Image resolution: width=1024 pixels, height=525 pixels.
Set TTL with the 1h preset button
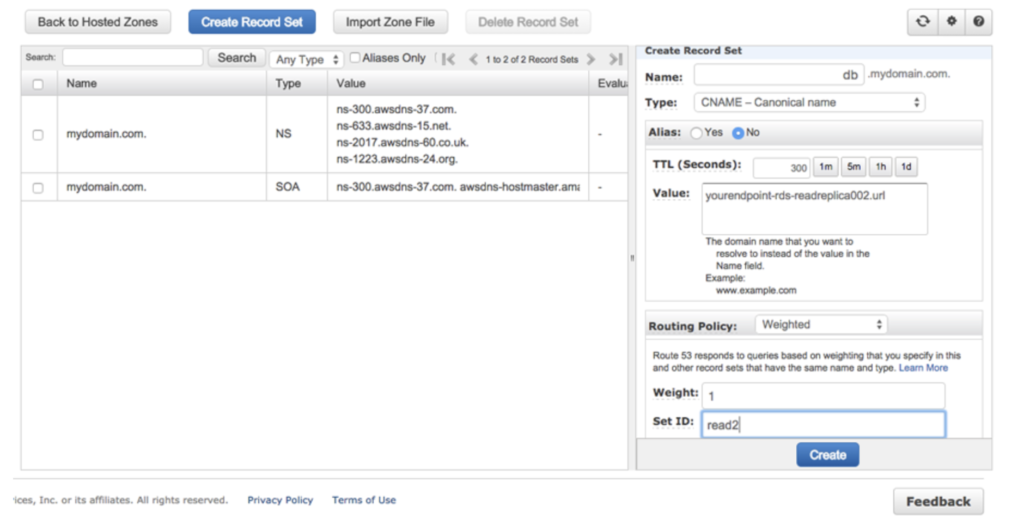pos(880,167)
